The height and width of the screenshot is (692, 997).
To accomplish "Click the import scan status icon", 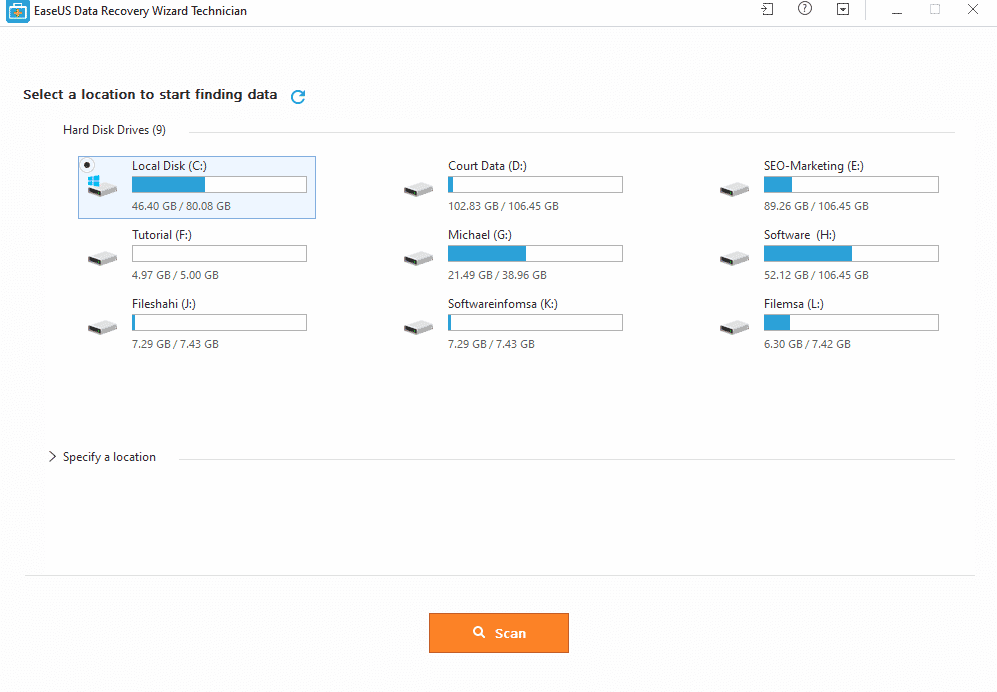I will pos(767,9).
